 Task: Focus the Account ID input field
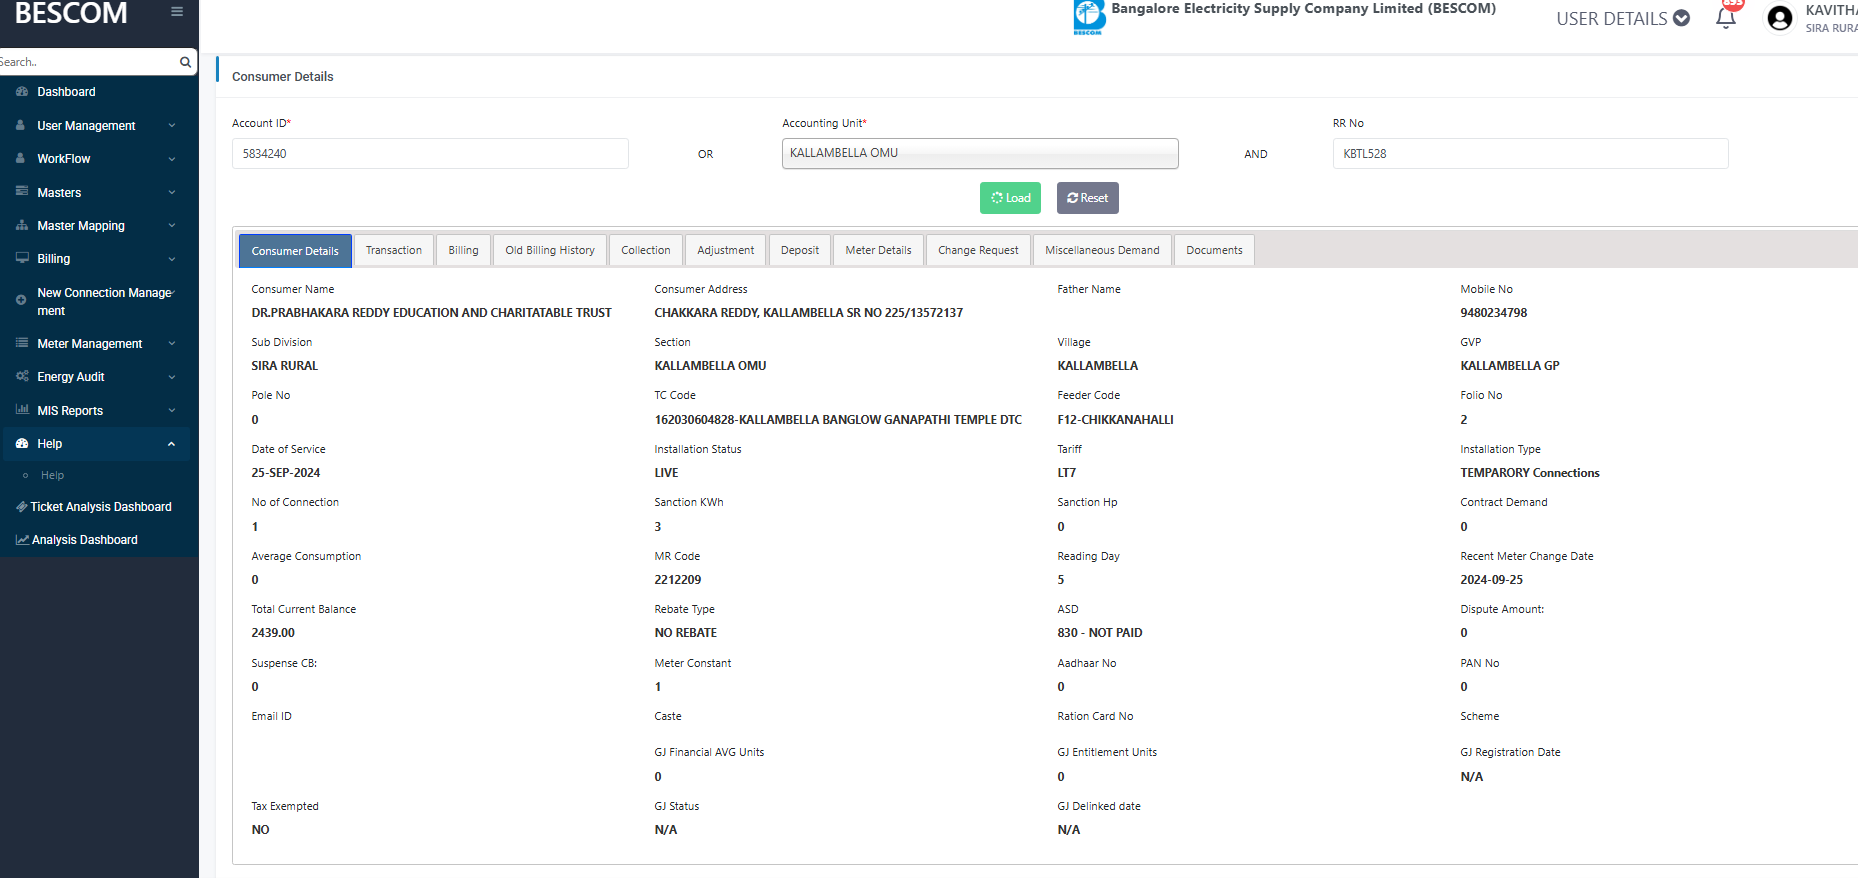[x=430, y=154]
